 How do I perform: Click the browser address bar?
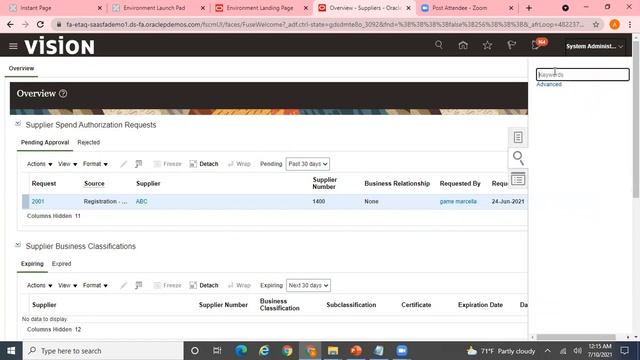point(324,24)
